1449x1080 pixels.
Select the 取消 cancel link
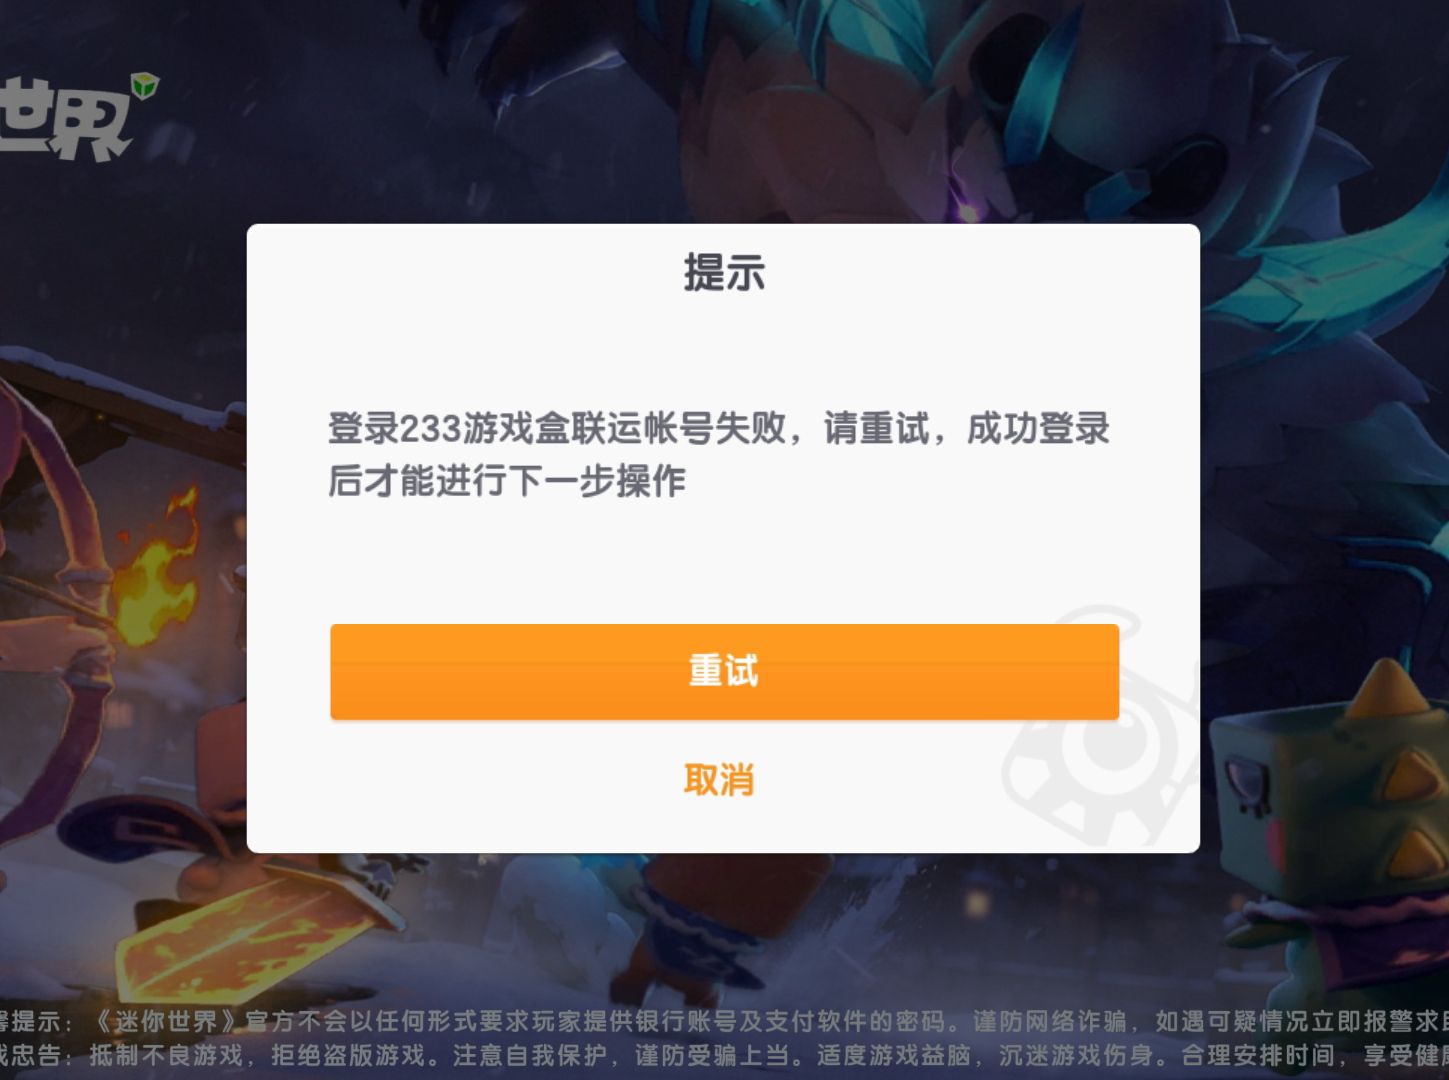(719, 780)
